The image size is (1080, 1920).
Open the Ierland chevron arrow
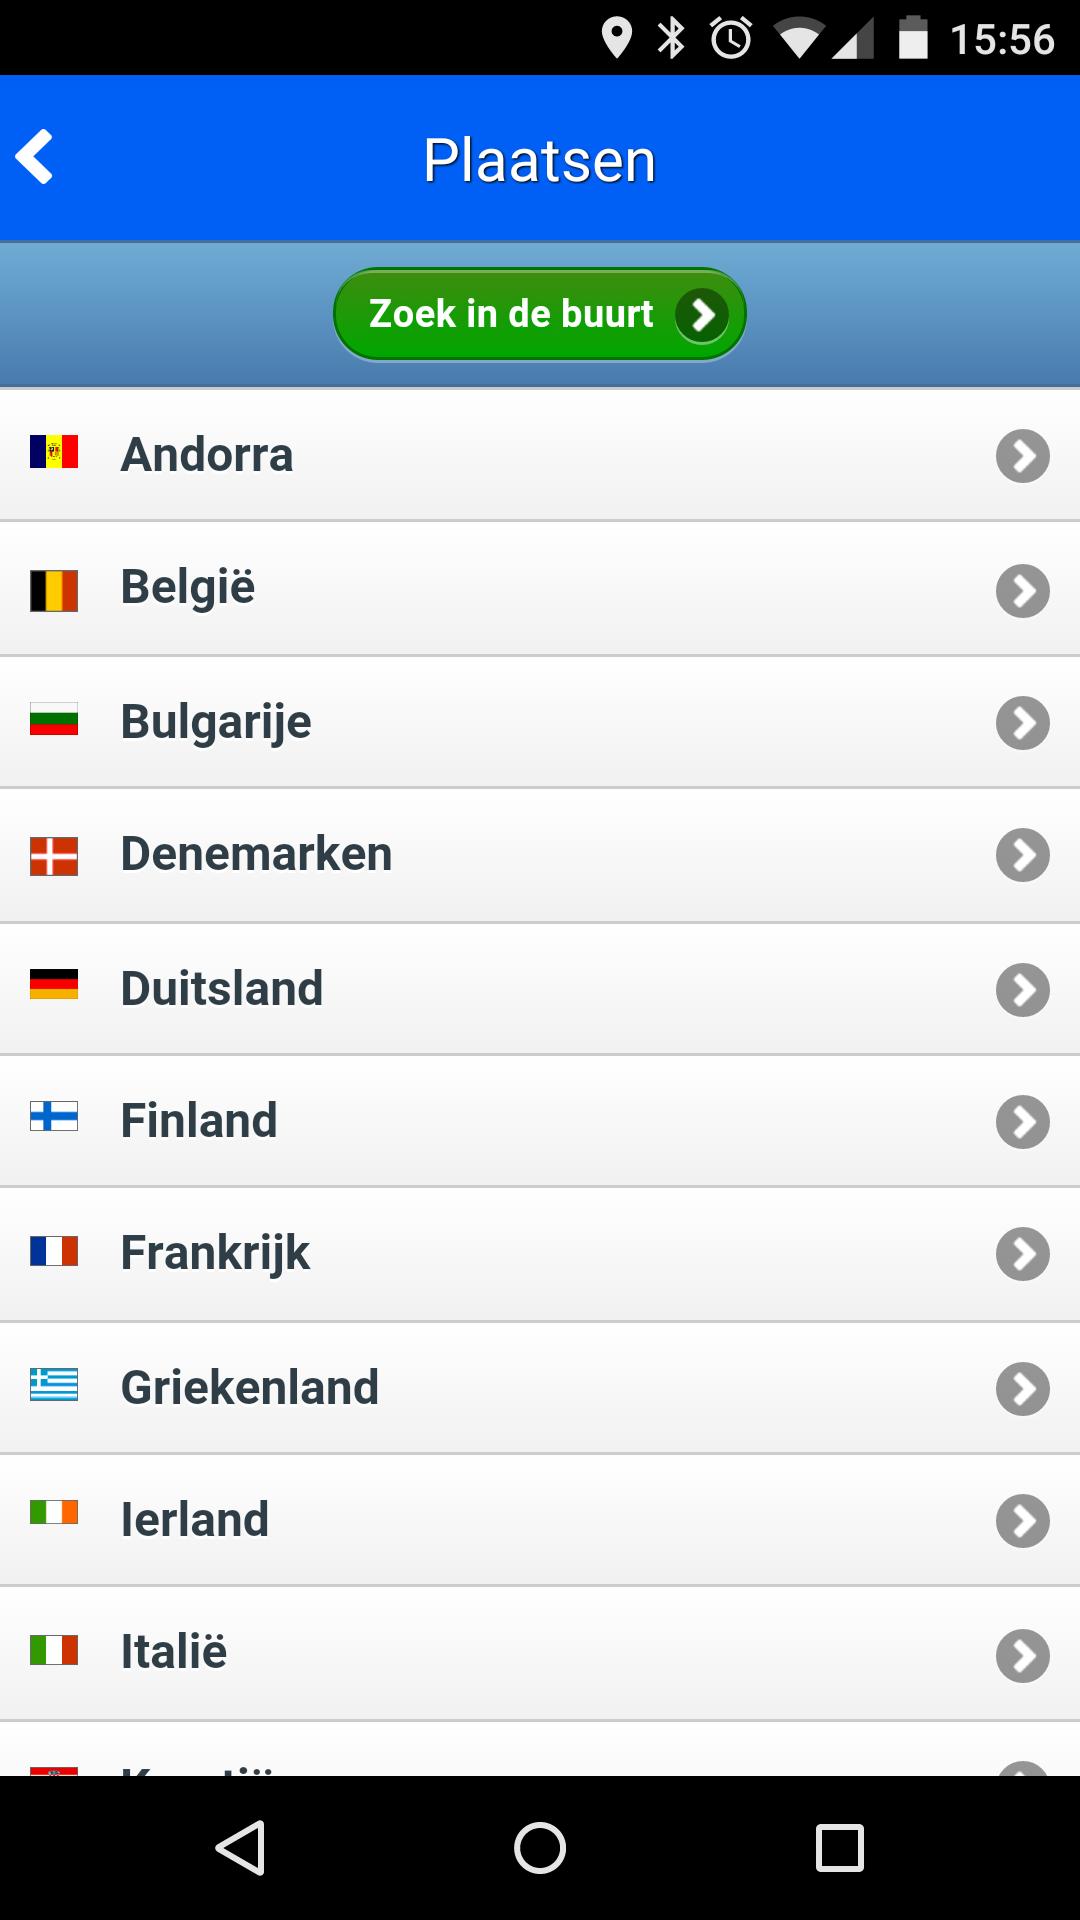pos(1022,1521)
